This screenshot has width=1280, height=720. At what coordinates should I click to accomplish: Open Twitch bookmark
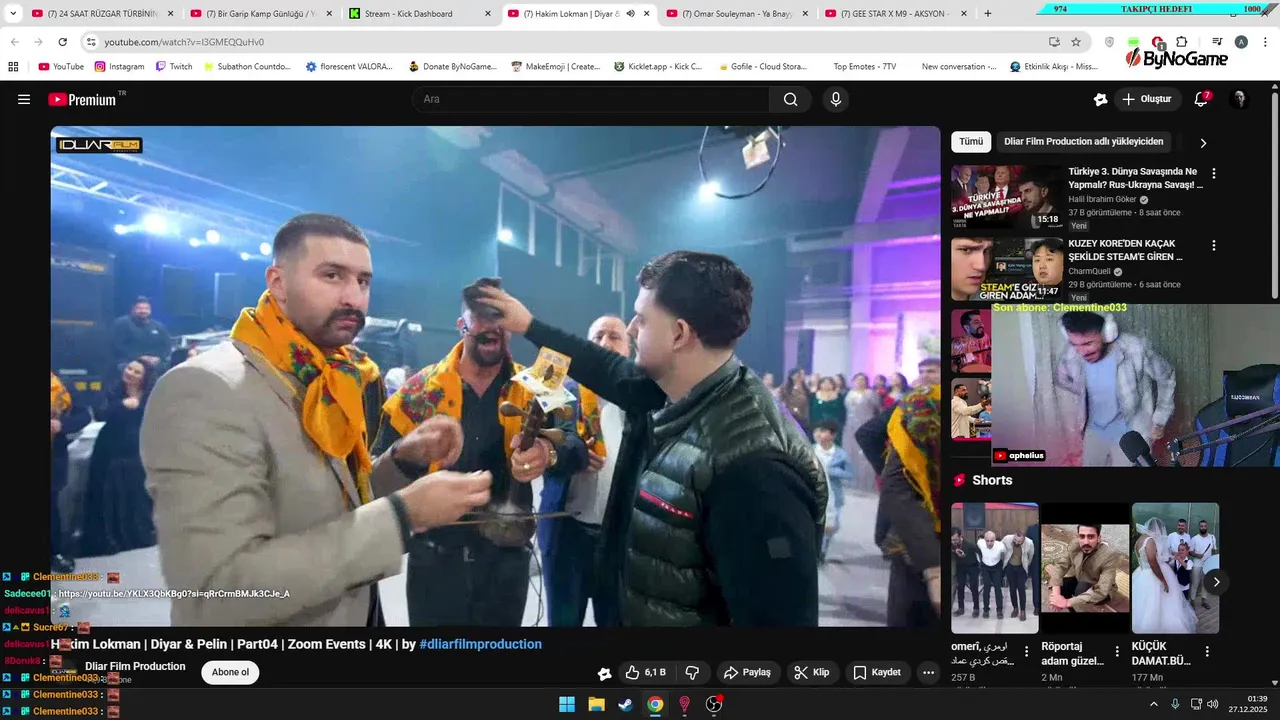click(174, 66)
